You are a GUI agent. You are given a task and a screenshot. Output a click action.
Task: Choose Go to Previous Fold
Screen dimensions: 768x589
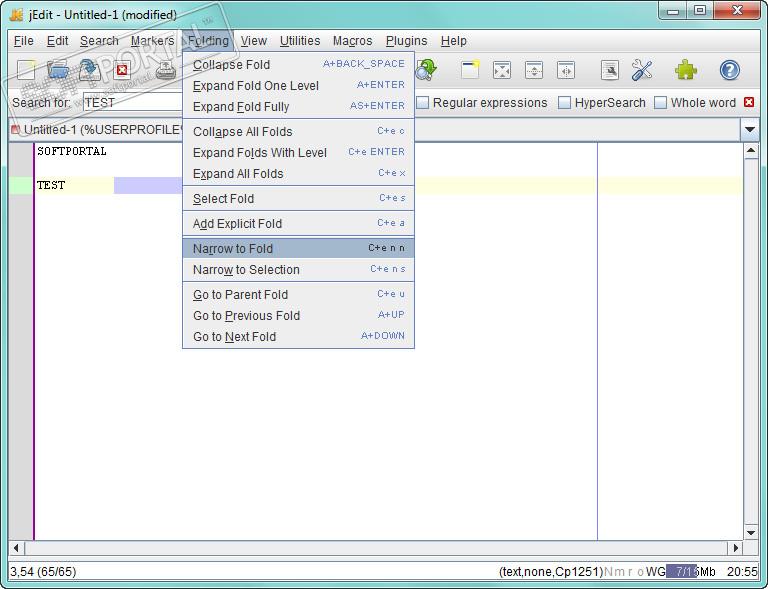point(298,316)
